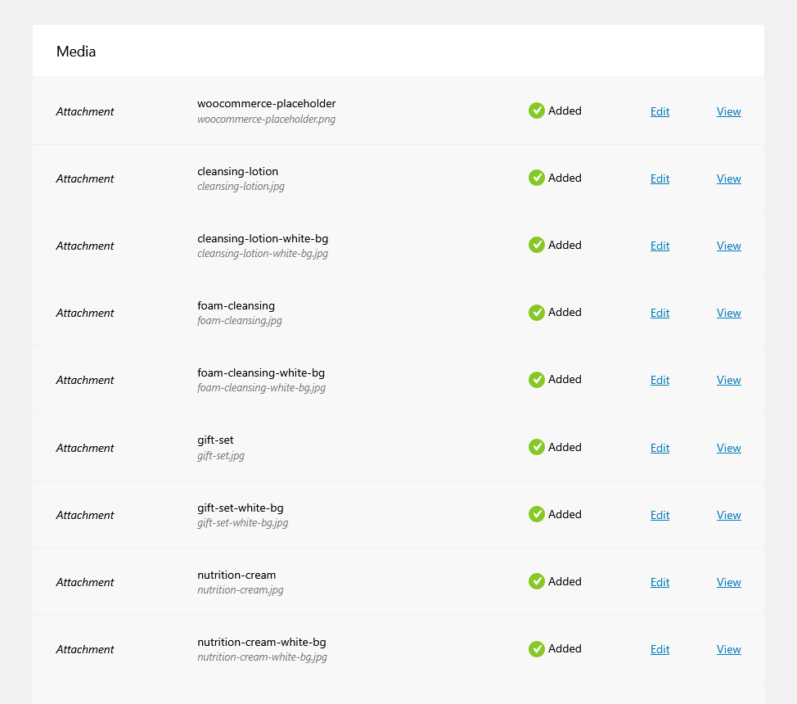Select title text cleansing-lotion-white-bg
Screen dimensions: 797x704
pos(262,238)
